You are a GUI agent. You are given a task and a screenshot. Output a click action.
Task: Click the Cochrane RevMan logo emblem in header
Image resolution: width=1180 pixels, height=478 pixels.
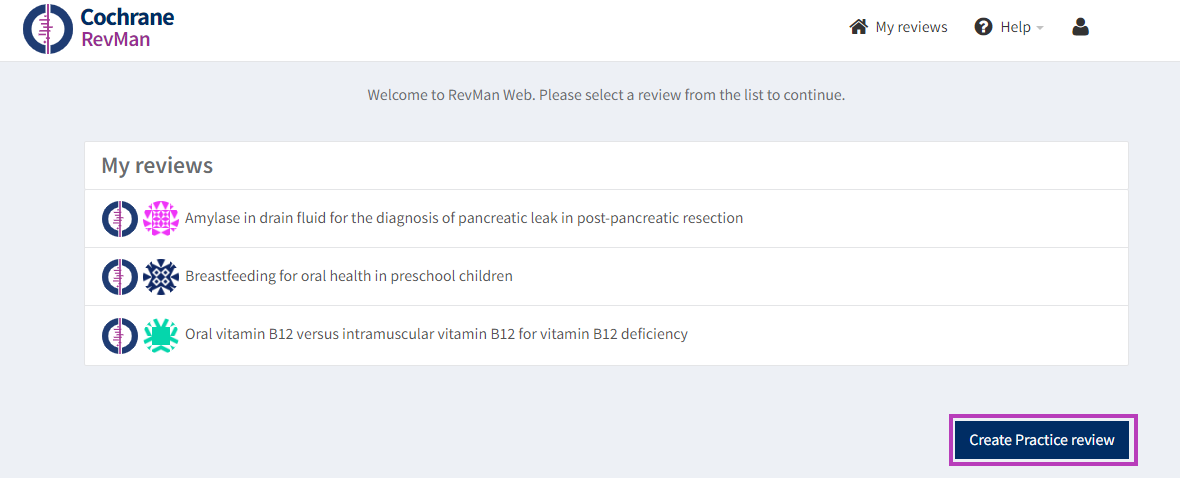(47, 29)
